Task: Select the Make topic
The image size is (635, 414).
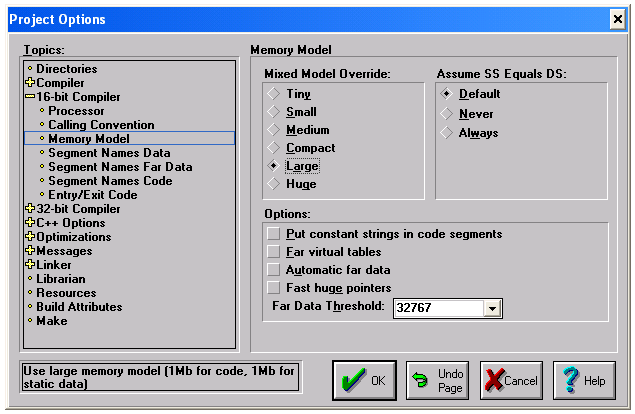Action: tap(52, 321)
